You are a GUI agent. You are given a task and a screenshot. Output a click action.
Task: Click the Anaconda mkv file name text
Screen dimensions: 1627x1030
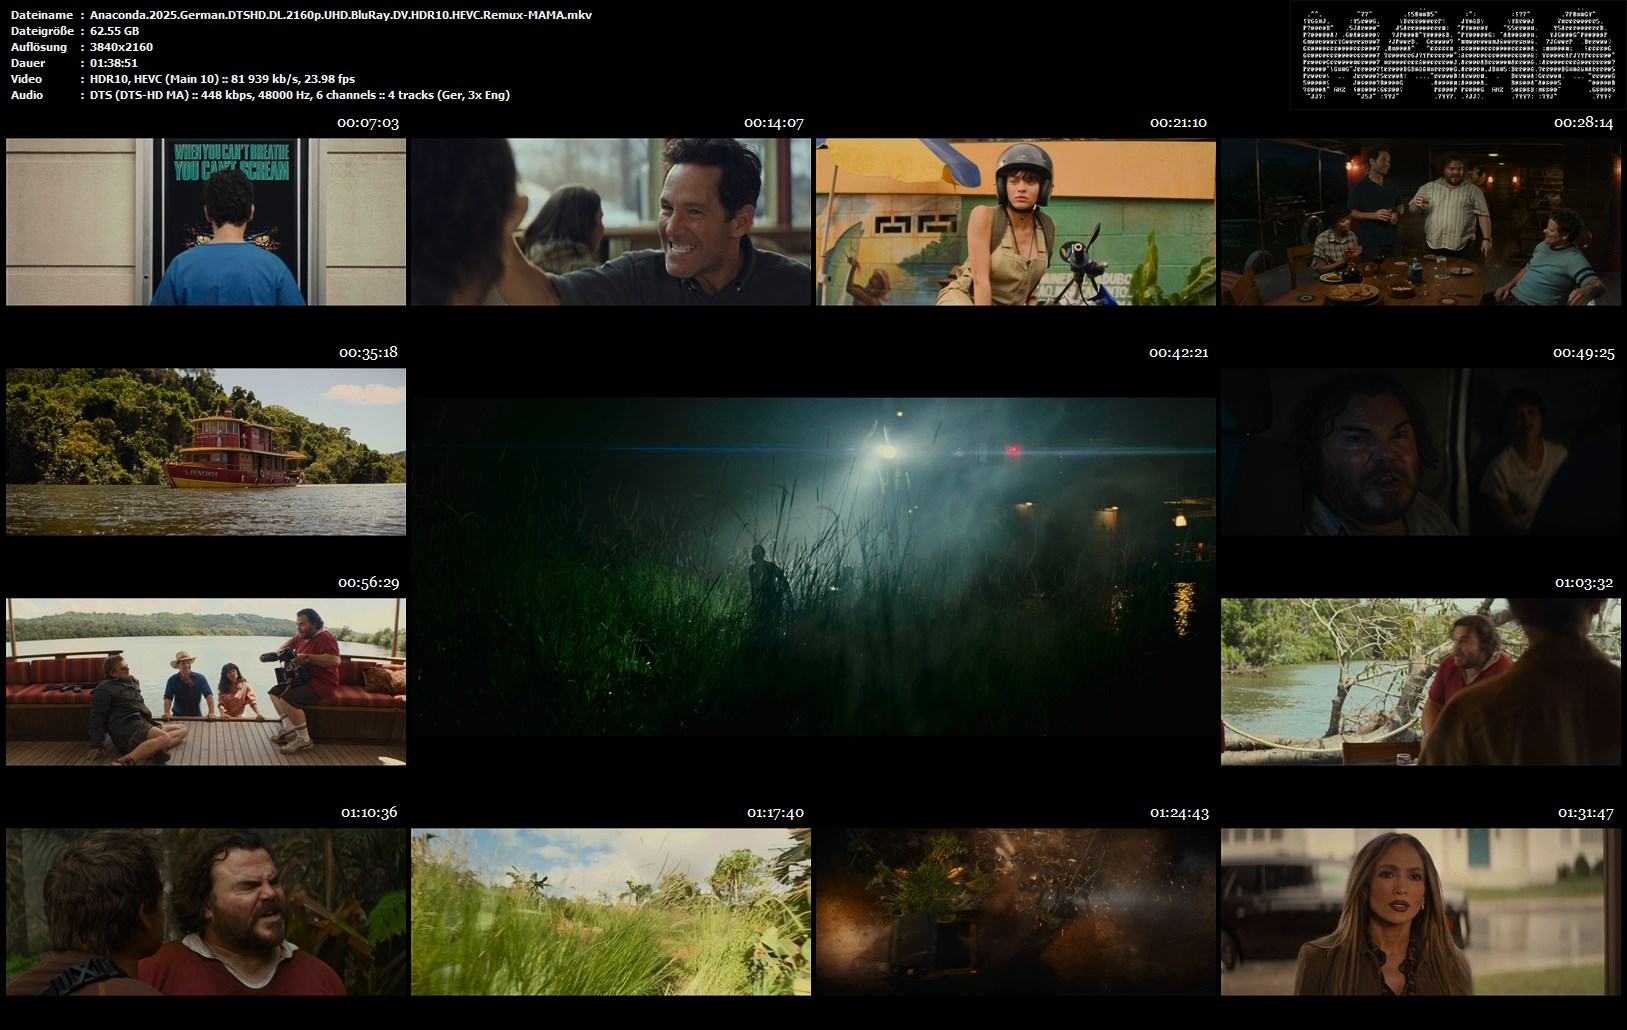pos(341,15)
